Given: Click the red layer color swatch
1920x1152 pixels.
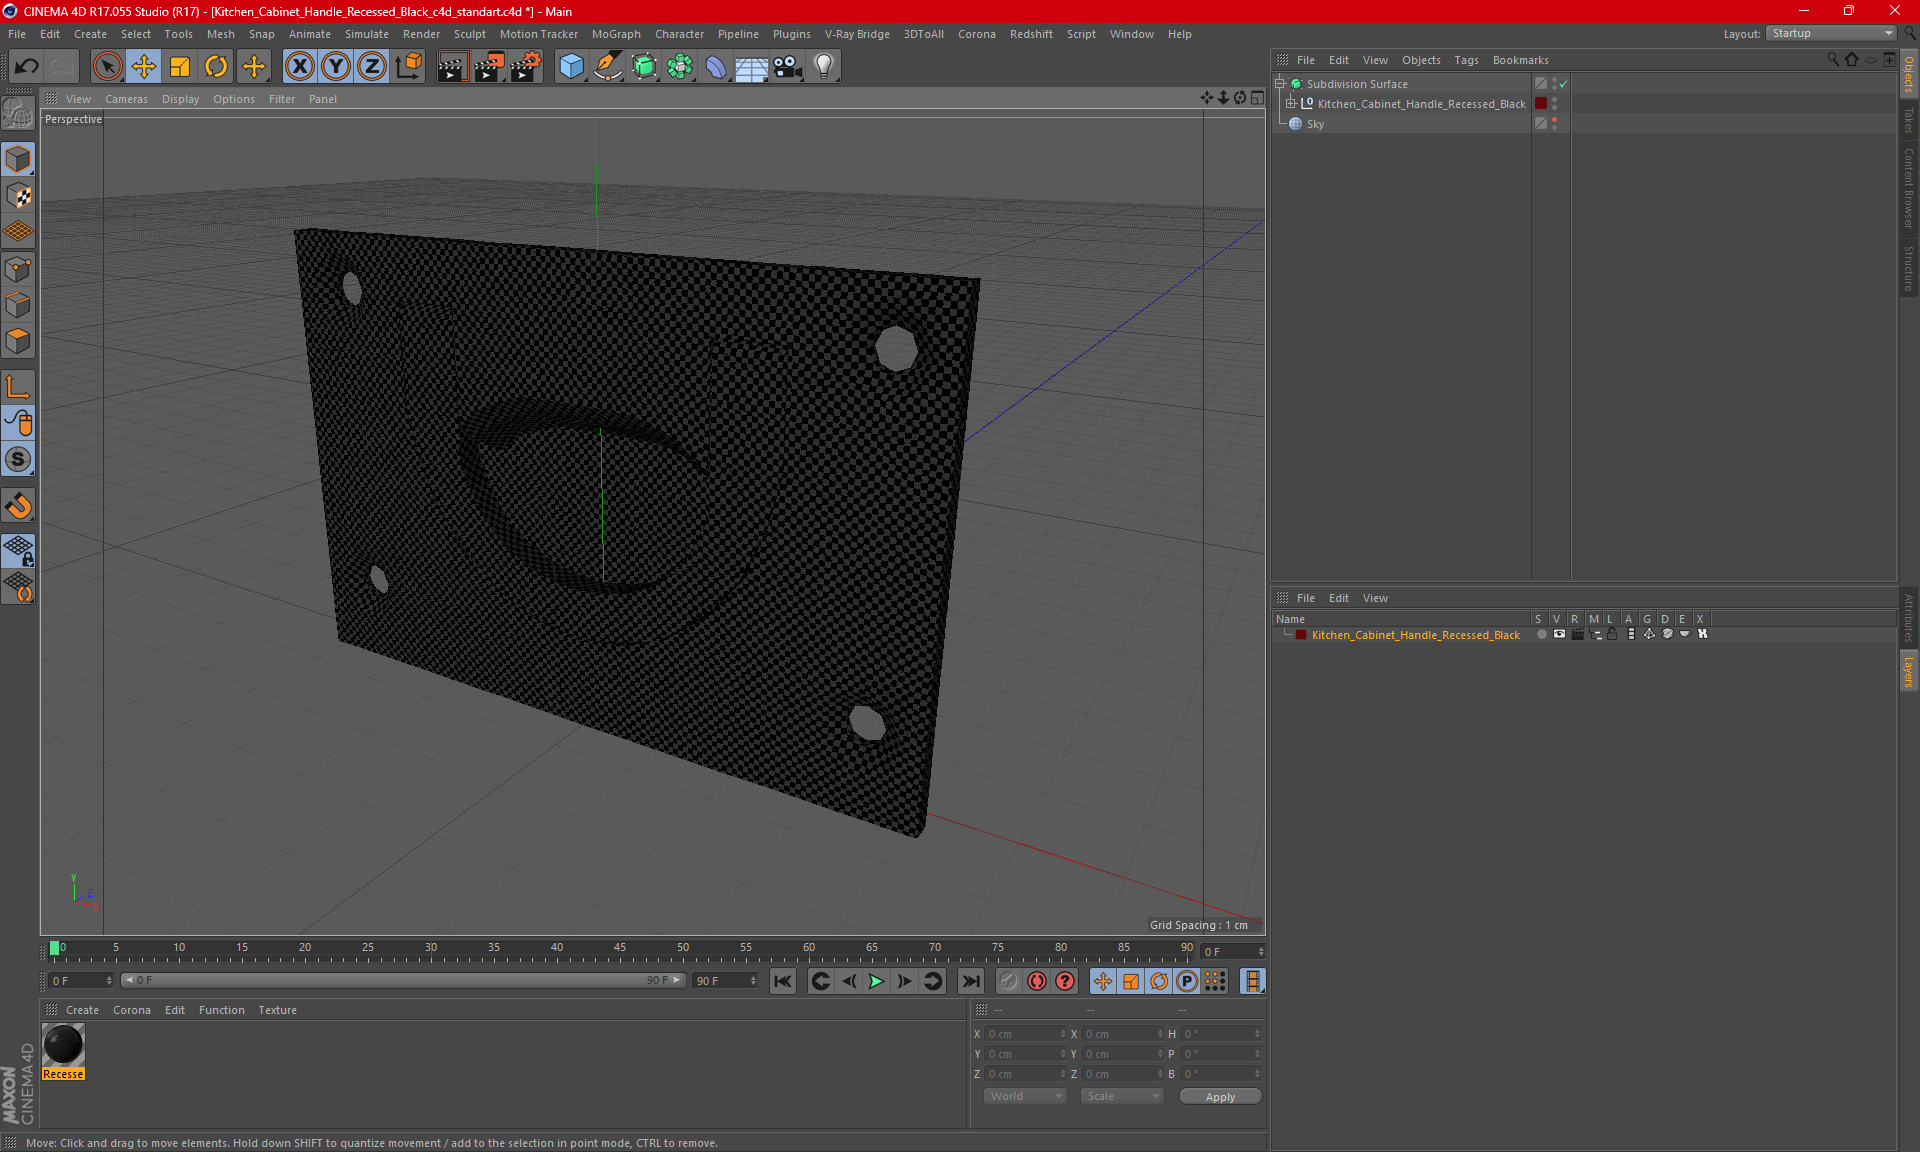Looking at the screenshot, I should pos(1301,635).
